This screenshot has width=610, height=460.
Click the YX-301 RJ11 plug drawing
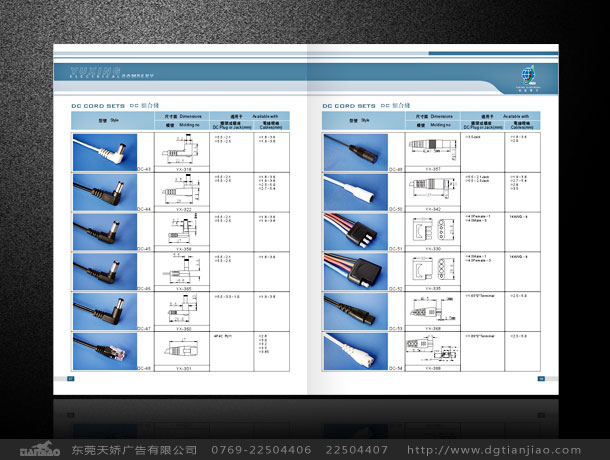[183, 351]
